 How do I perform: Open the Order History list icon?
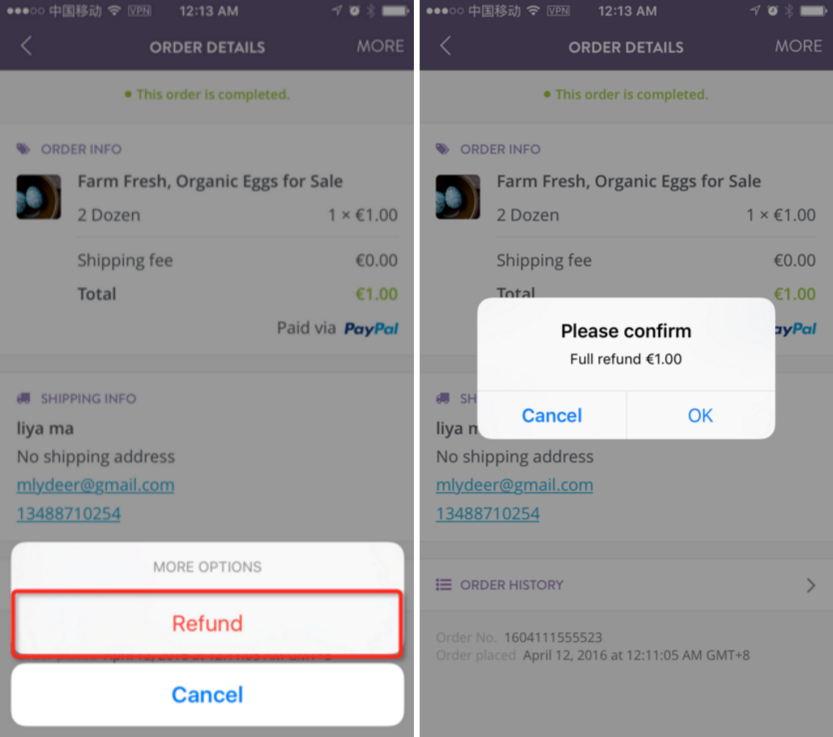(x=444, y=585)
